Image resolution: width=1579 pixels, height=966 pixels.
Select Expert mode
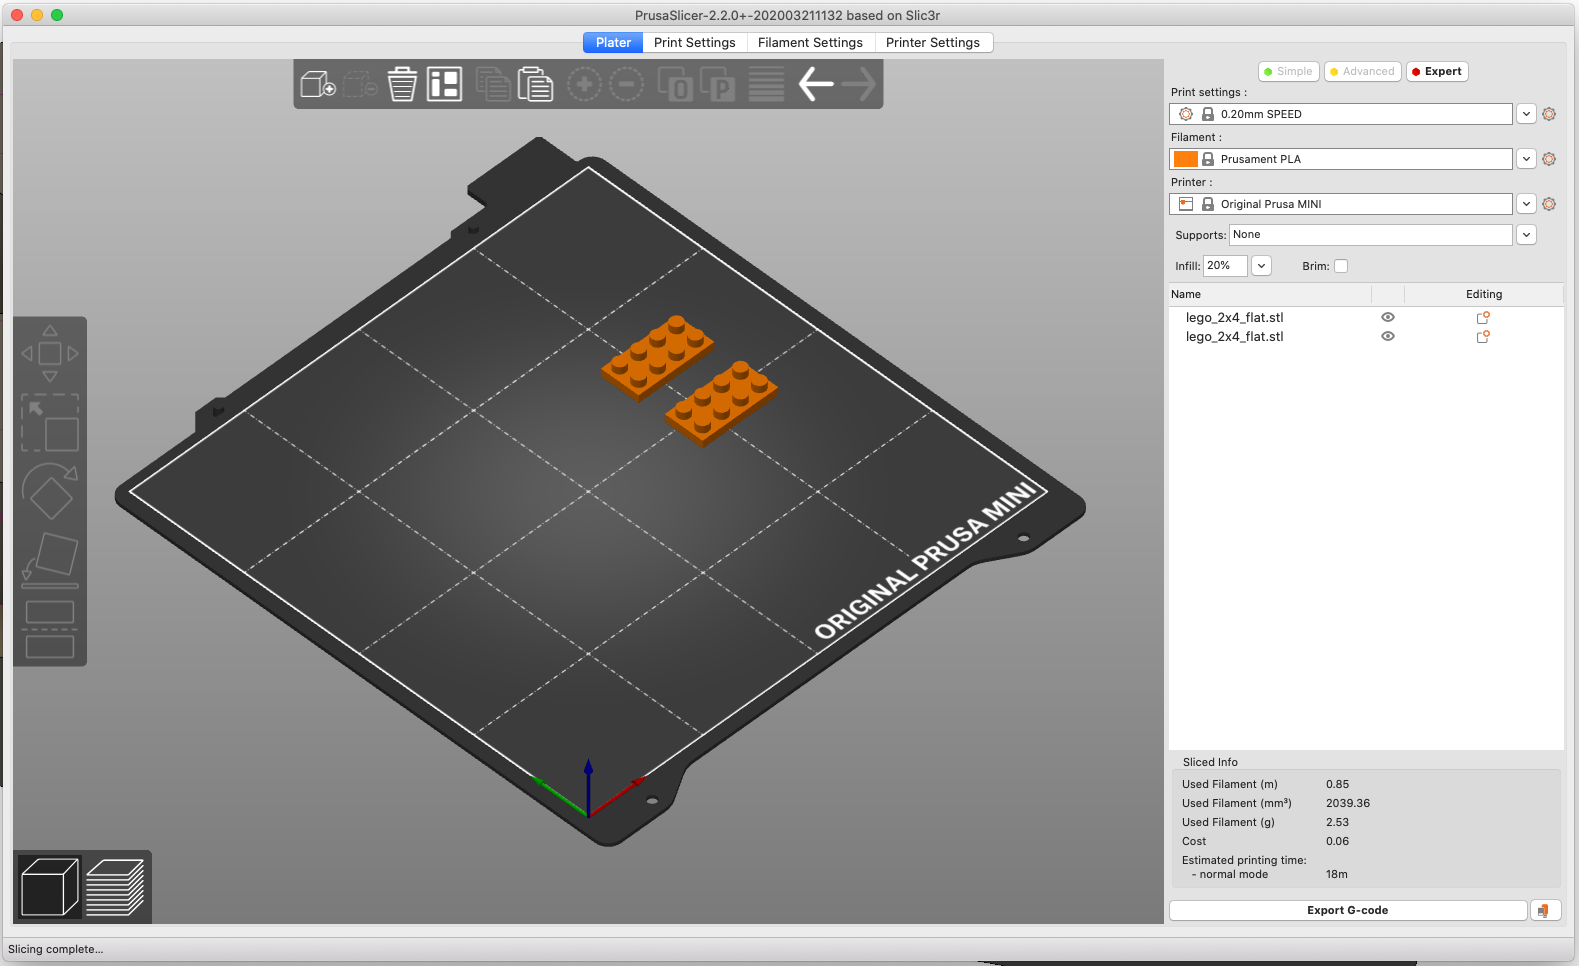click(x=1437, y=71)
